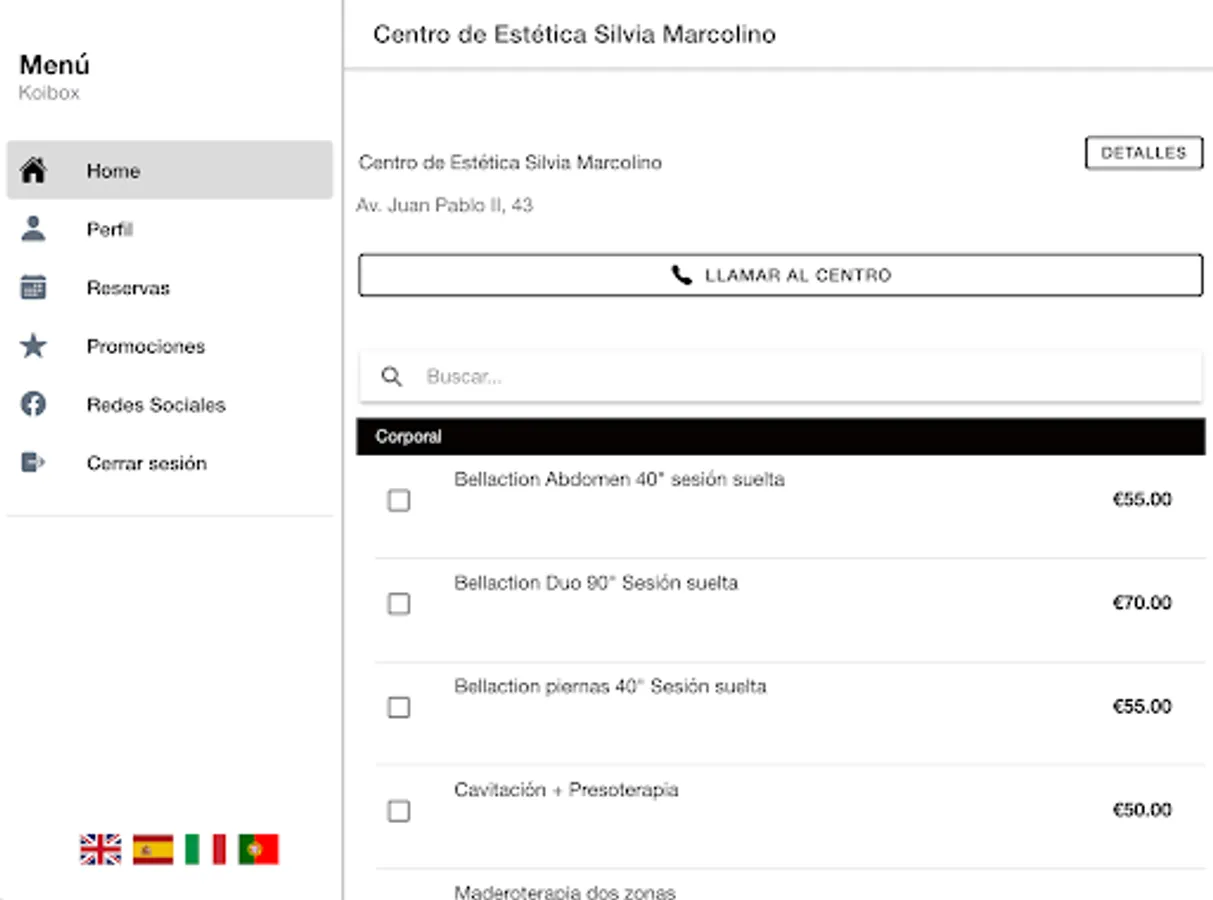Select the Spanish flag language icon
The height and width of the screenshot is (900, 1213).
(x=153, y=849)
